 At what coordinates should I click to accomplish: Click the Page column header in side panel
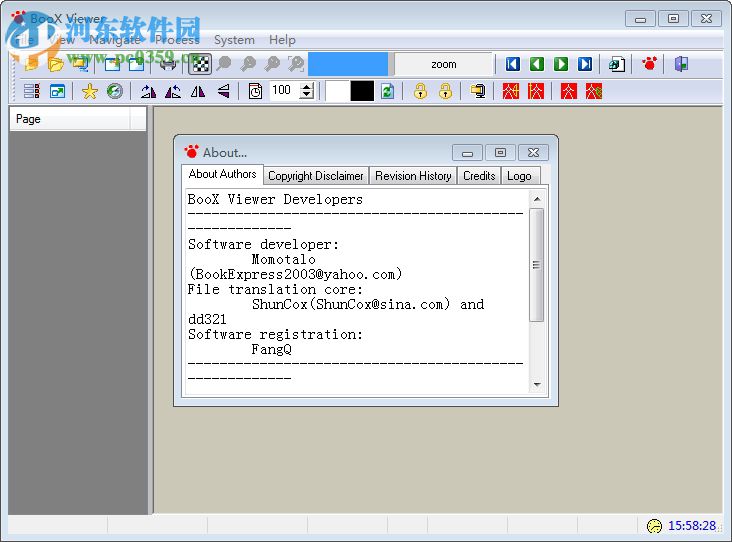(x=70, y=119)
